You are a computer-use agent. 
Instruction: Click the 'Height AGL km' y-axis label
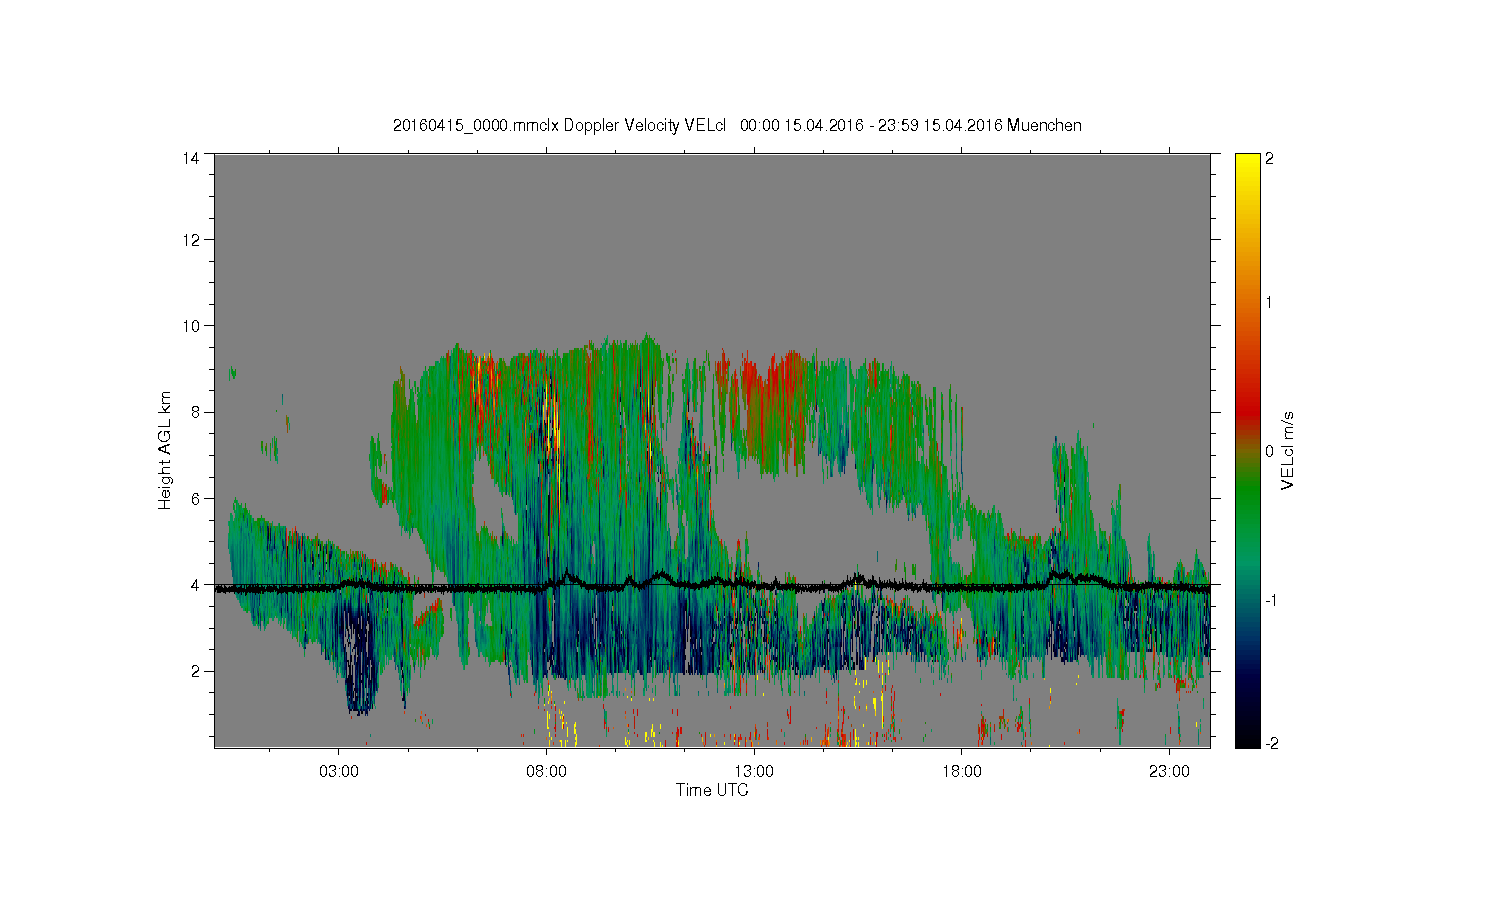(x=165, y=450)
